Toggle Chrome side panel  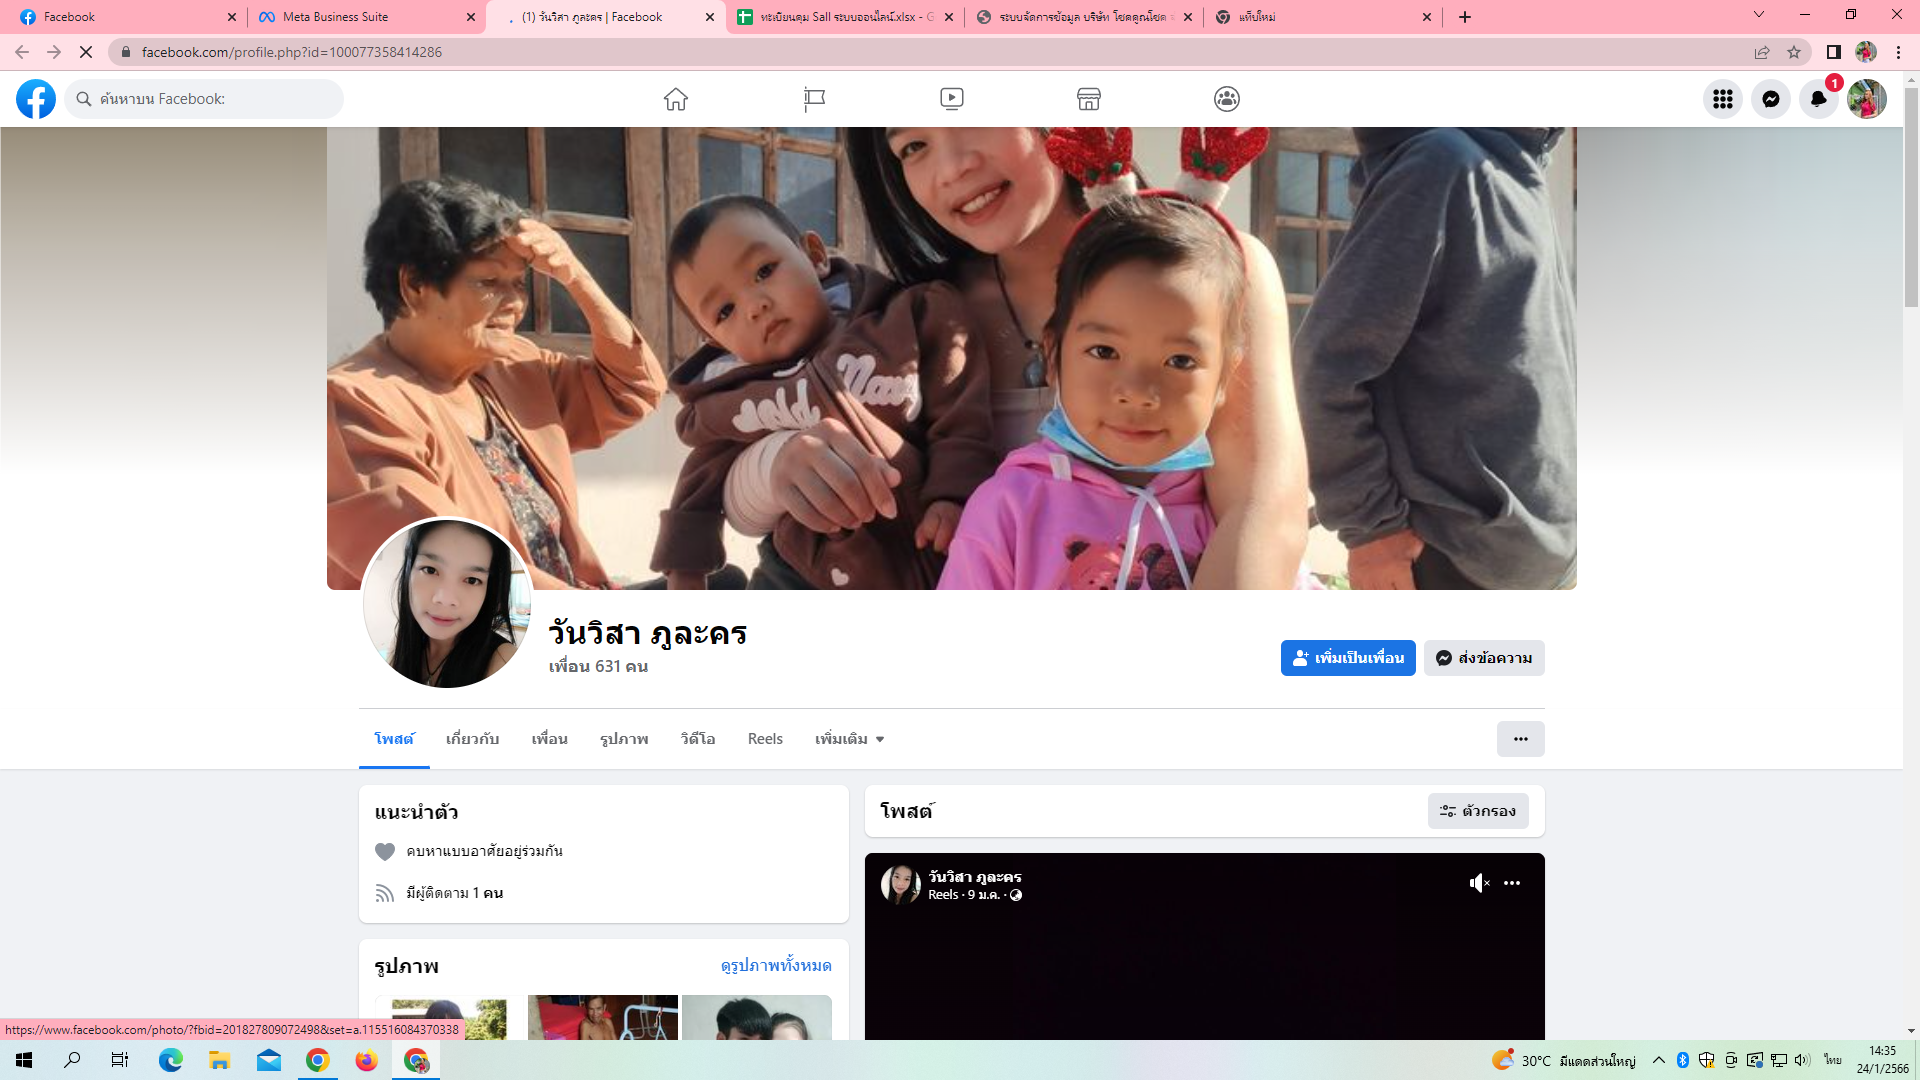tap(1833, 52)
